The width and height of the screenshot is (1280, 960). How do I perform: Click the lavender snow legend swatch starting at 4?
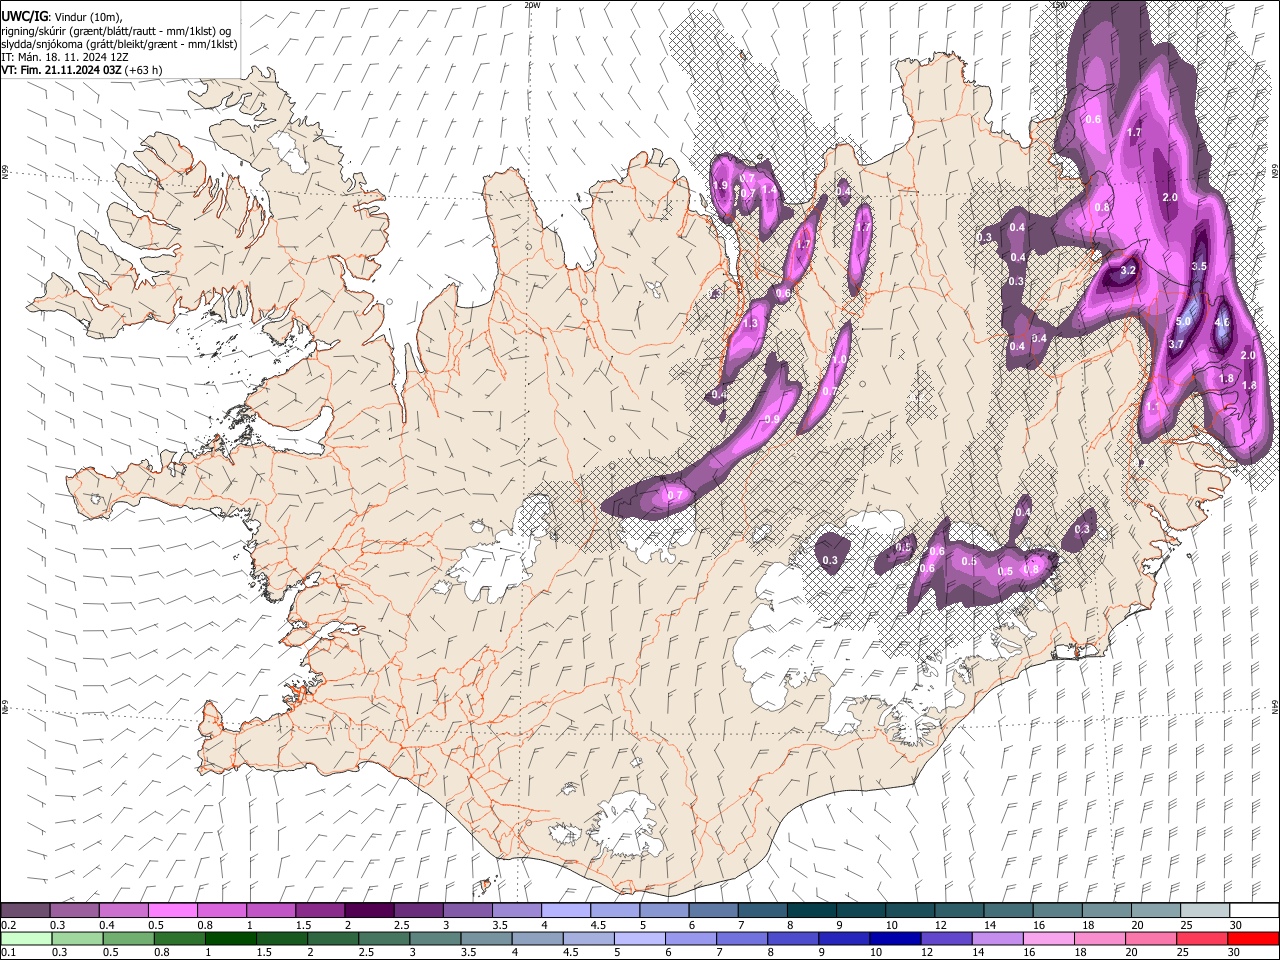[x=565, y=910]
